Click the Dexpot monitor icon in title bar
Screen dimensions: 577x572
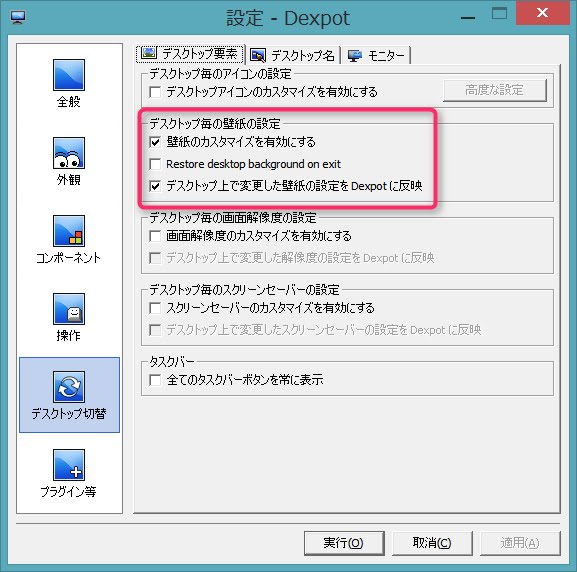click(18, 17)
